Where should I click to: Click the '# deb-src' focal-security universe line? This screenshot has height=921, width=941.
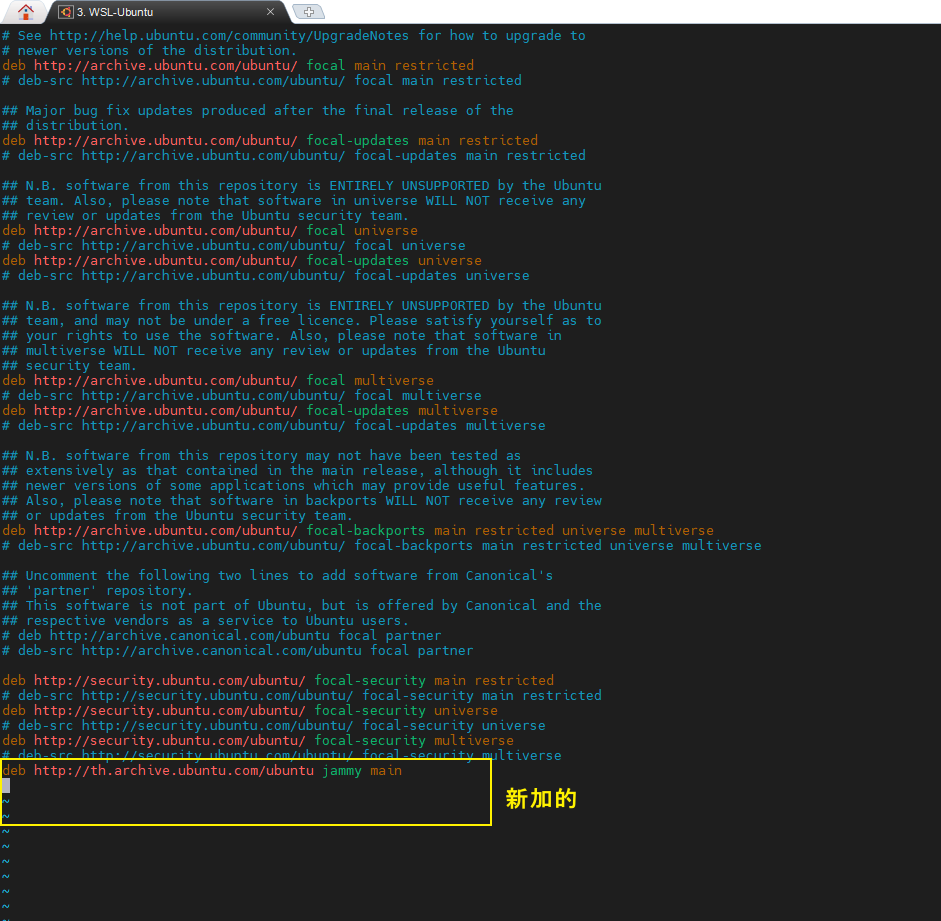[274, 725]
